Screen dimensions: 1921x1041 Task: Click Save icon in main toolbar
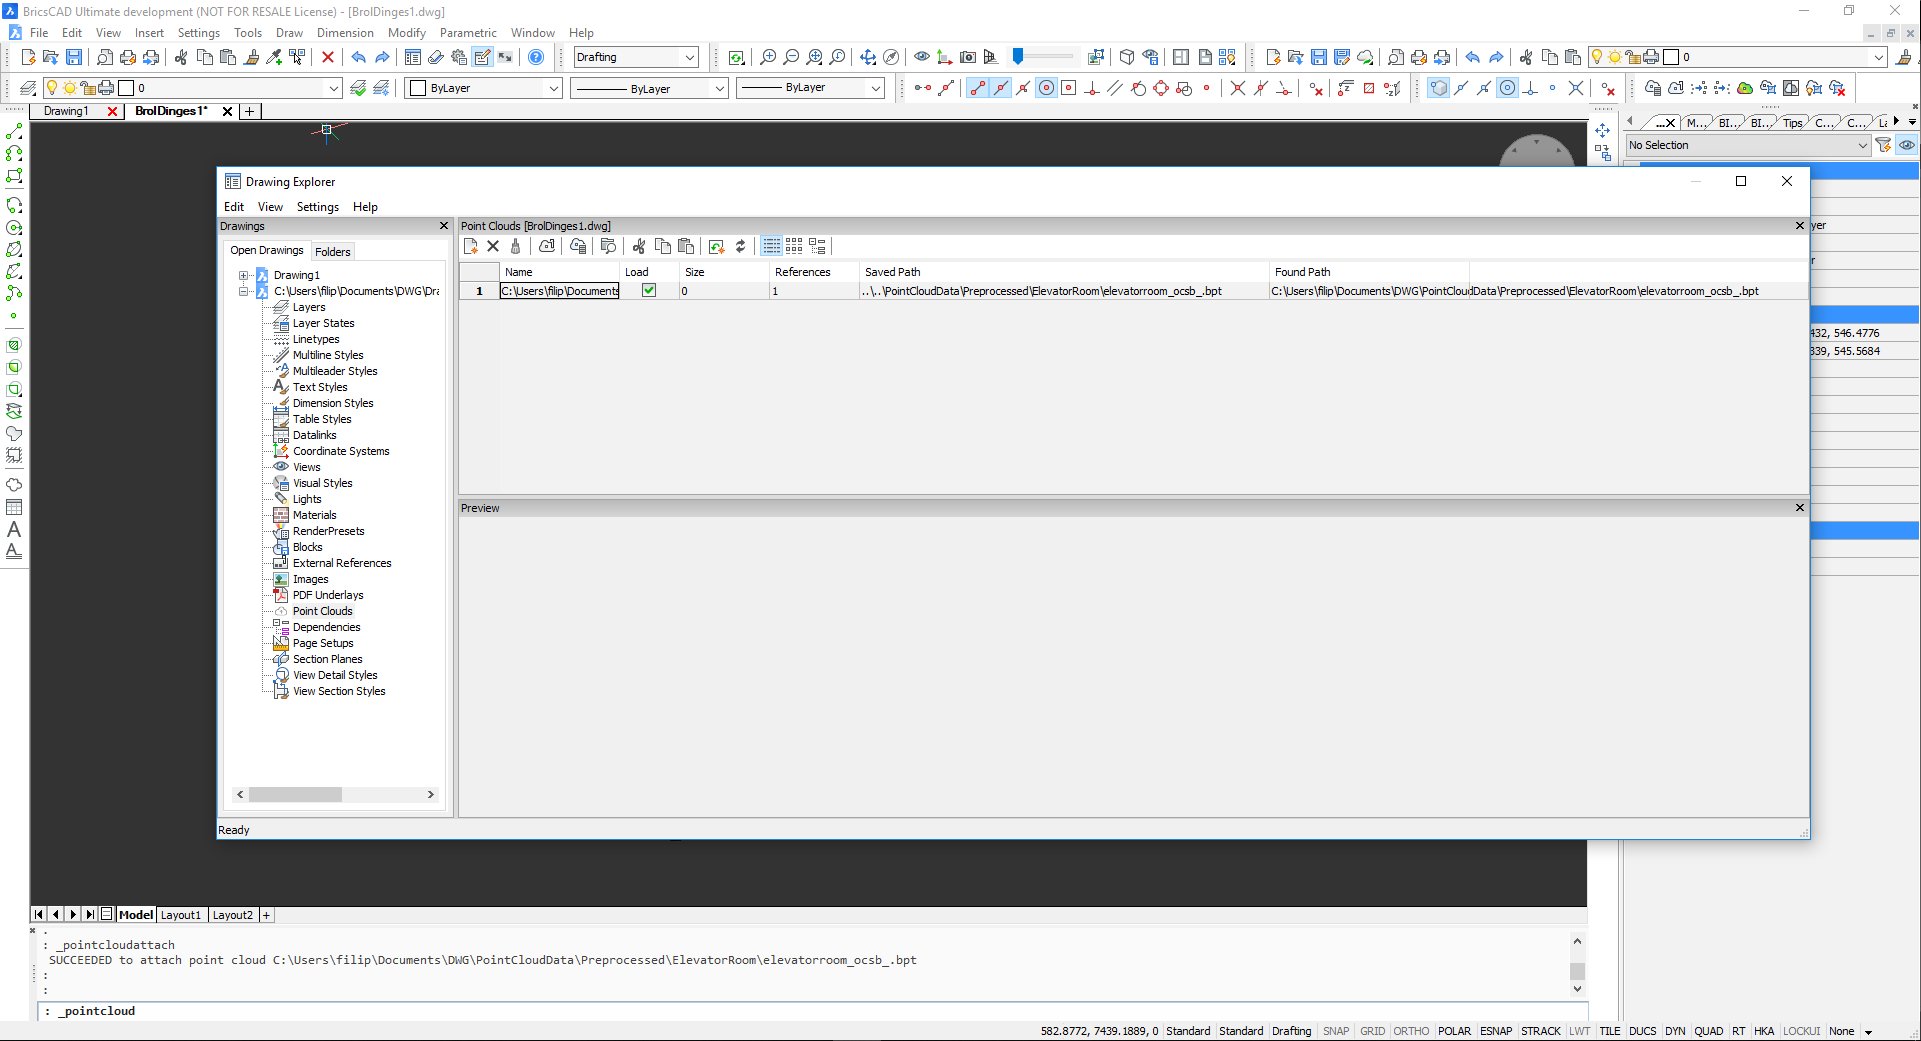click(x=74, y=57)
